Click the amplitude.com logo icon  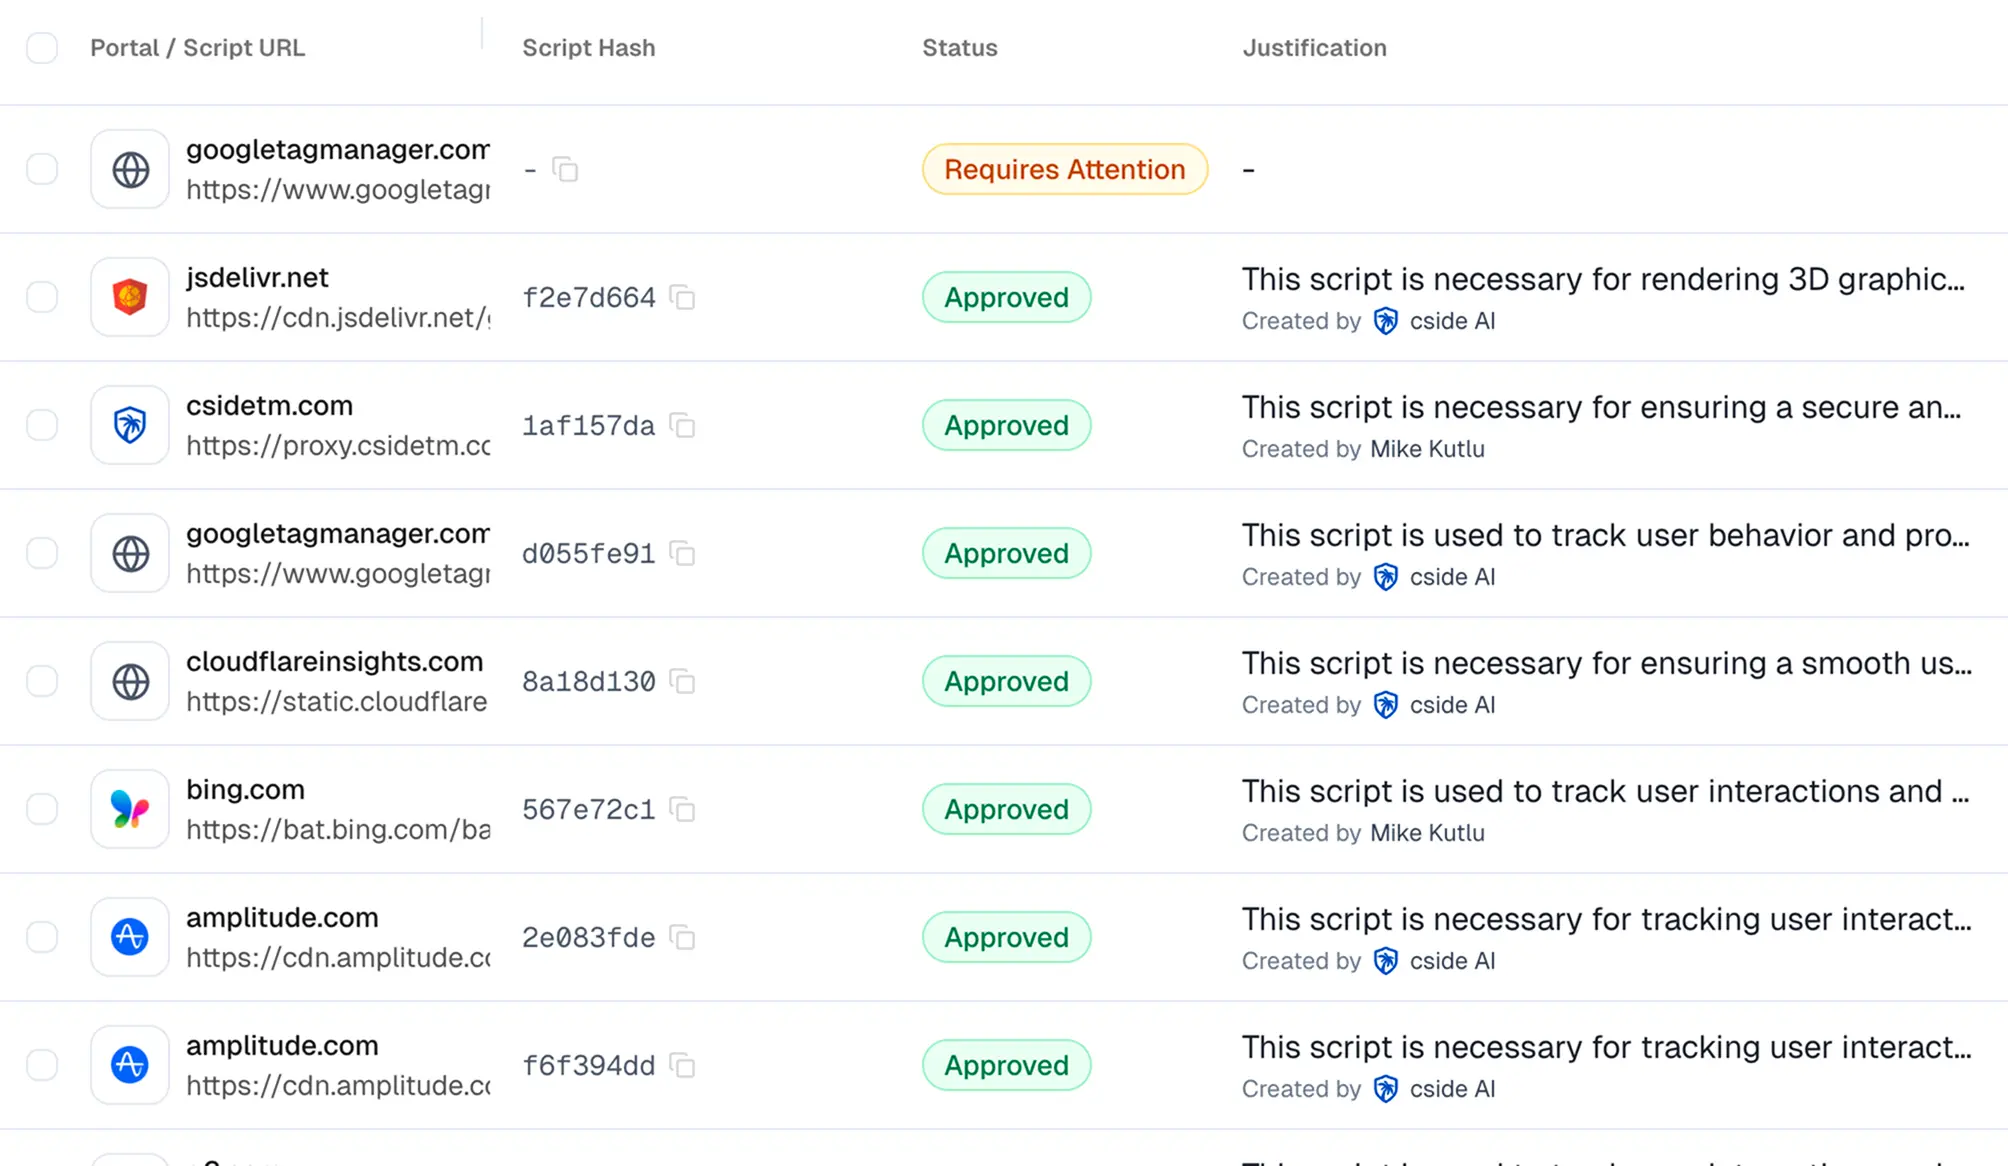point(129,937)
